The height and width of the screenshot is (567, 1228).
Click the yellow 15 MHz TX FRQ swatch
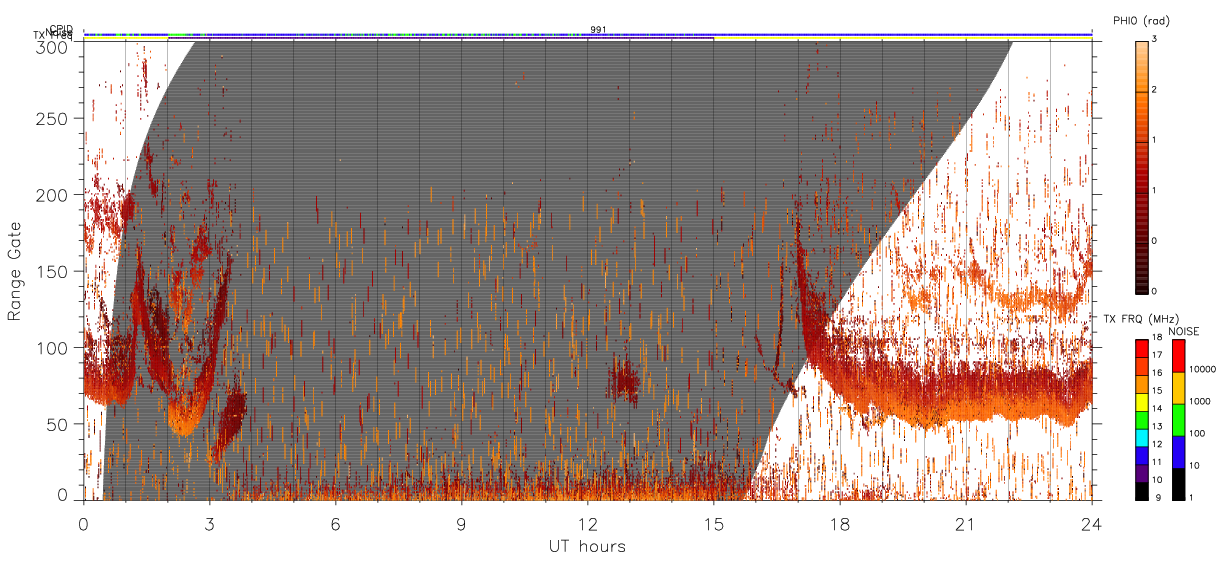[1141, 402]
